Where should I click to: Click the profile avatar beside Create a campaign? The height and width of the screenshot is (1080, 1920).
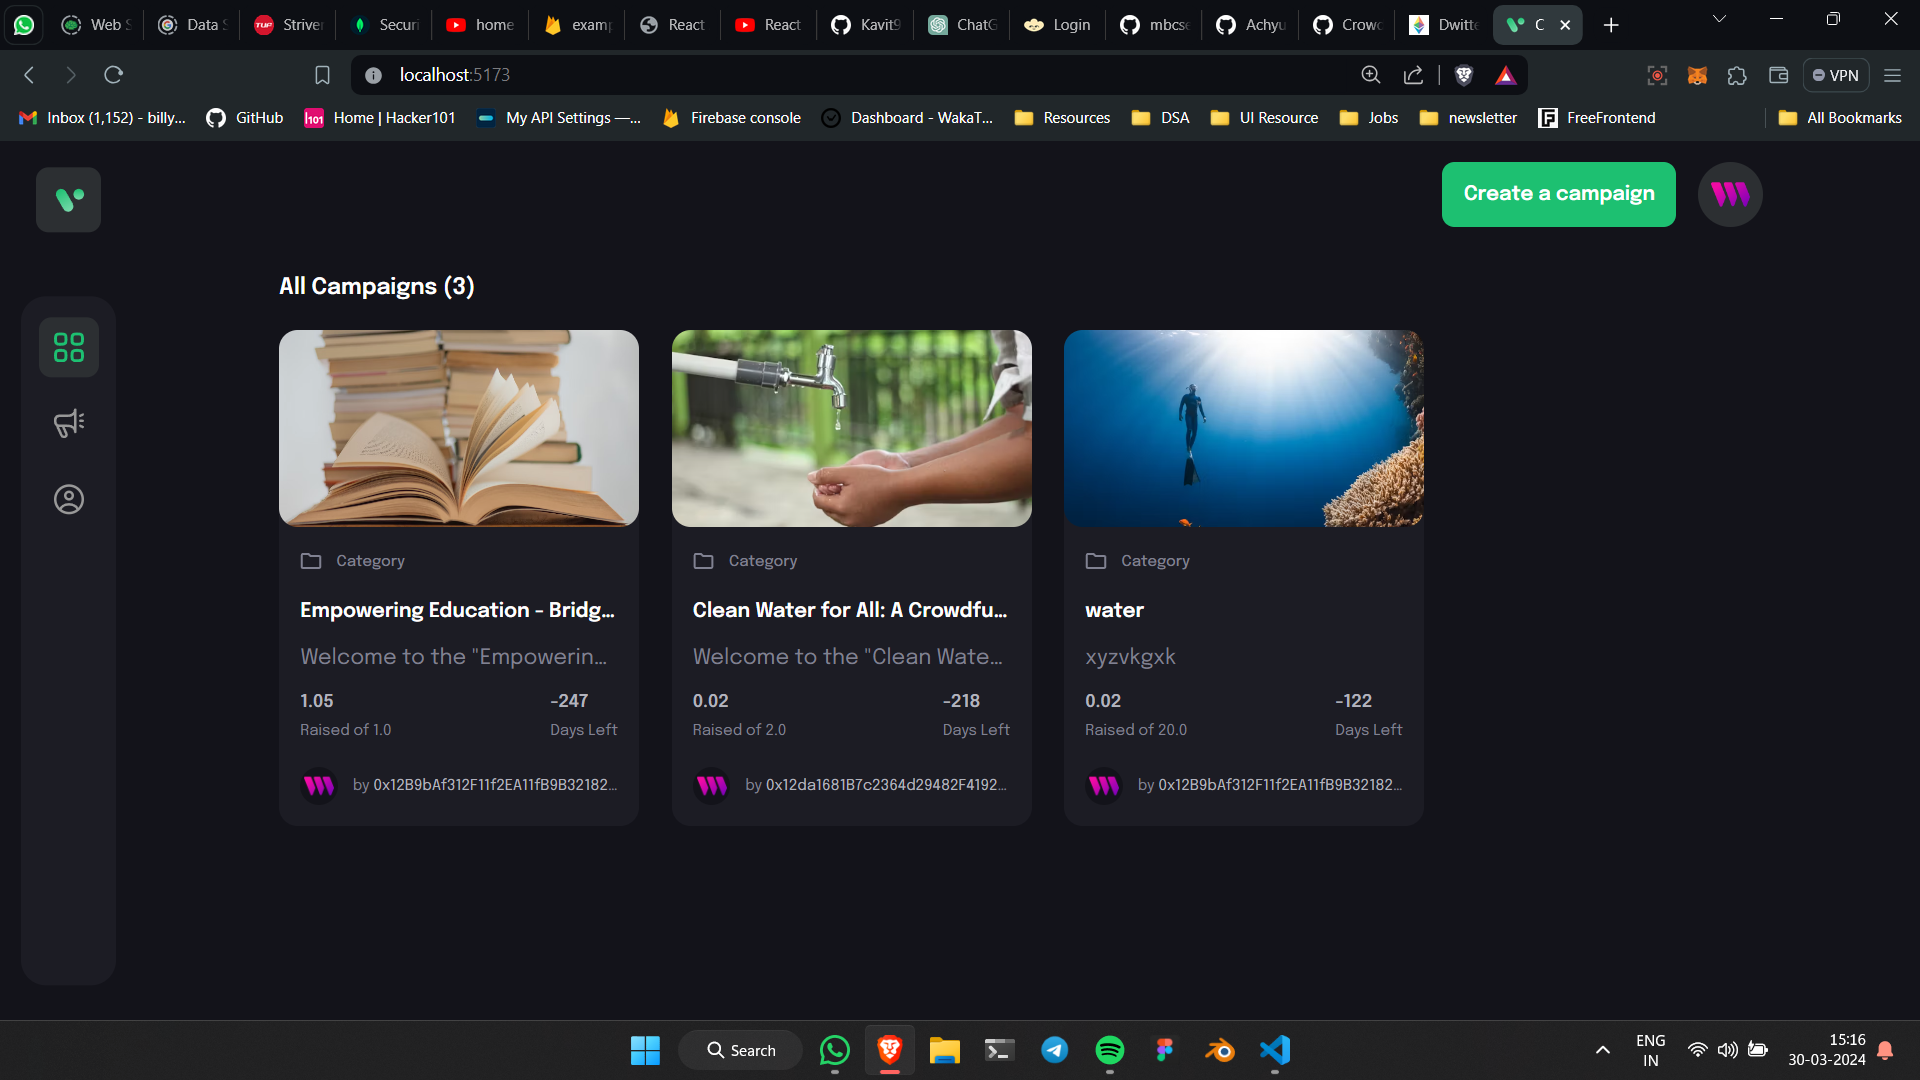tap(1730, 194)
